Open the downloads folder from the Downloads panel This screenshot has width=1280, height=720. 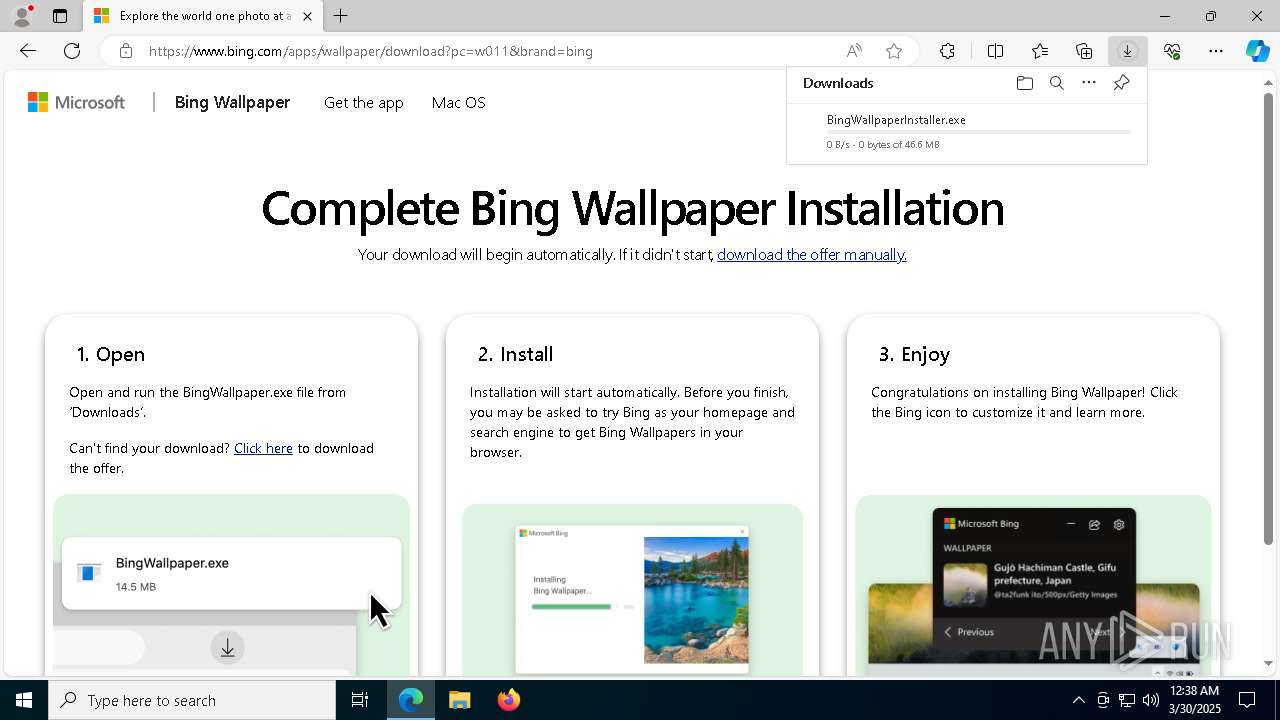point(1024,83)
